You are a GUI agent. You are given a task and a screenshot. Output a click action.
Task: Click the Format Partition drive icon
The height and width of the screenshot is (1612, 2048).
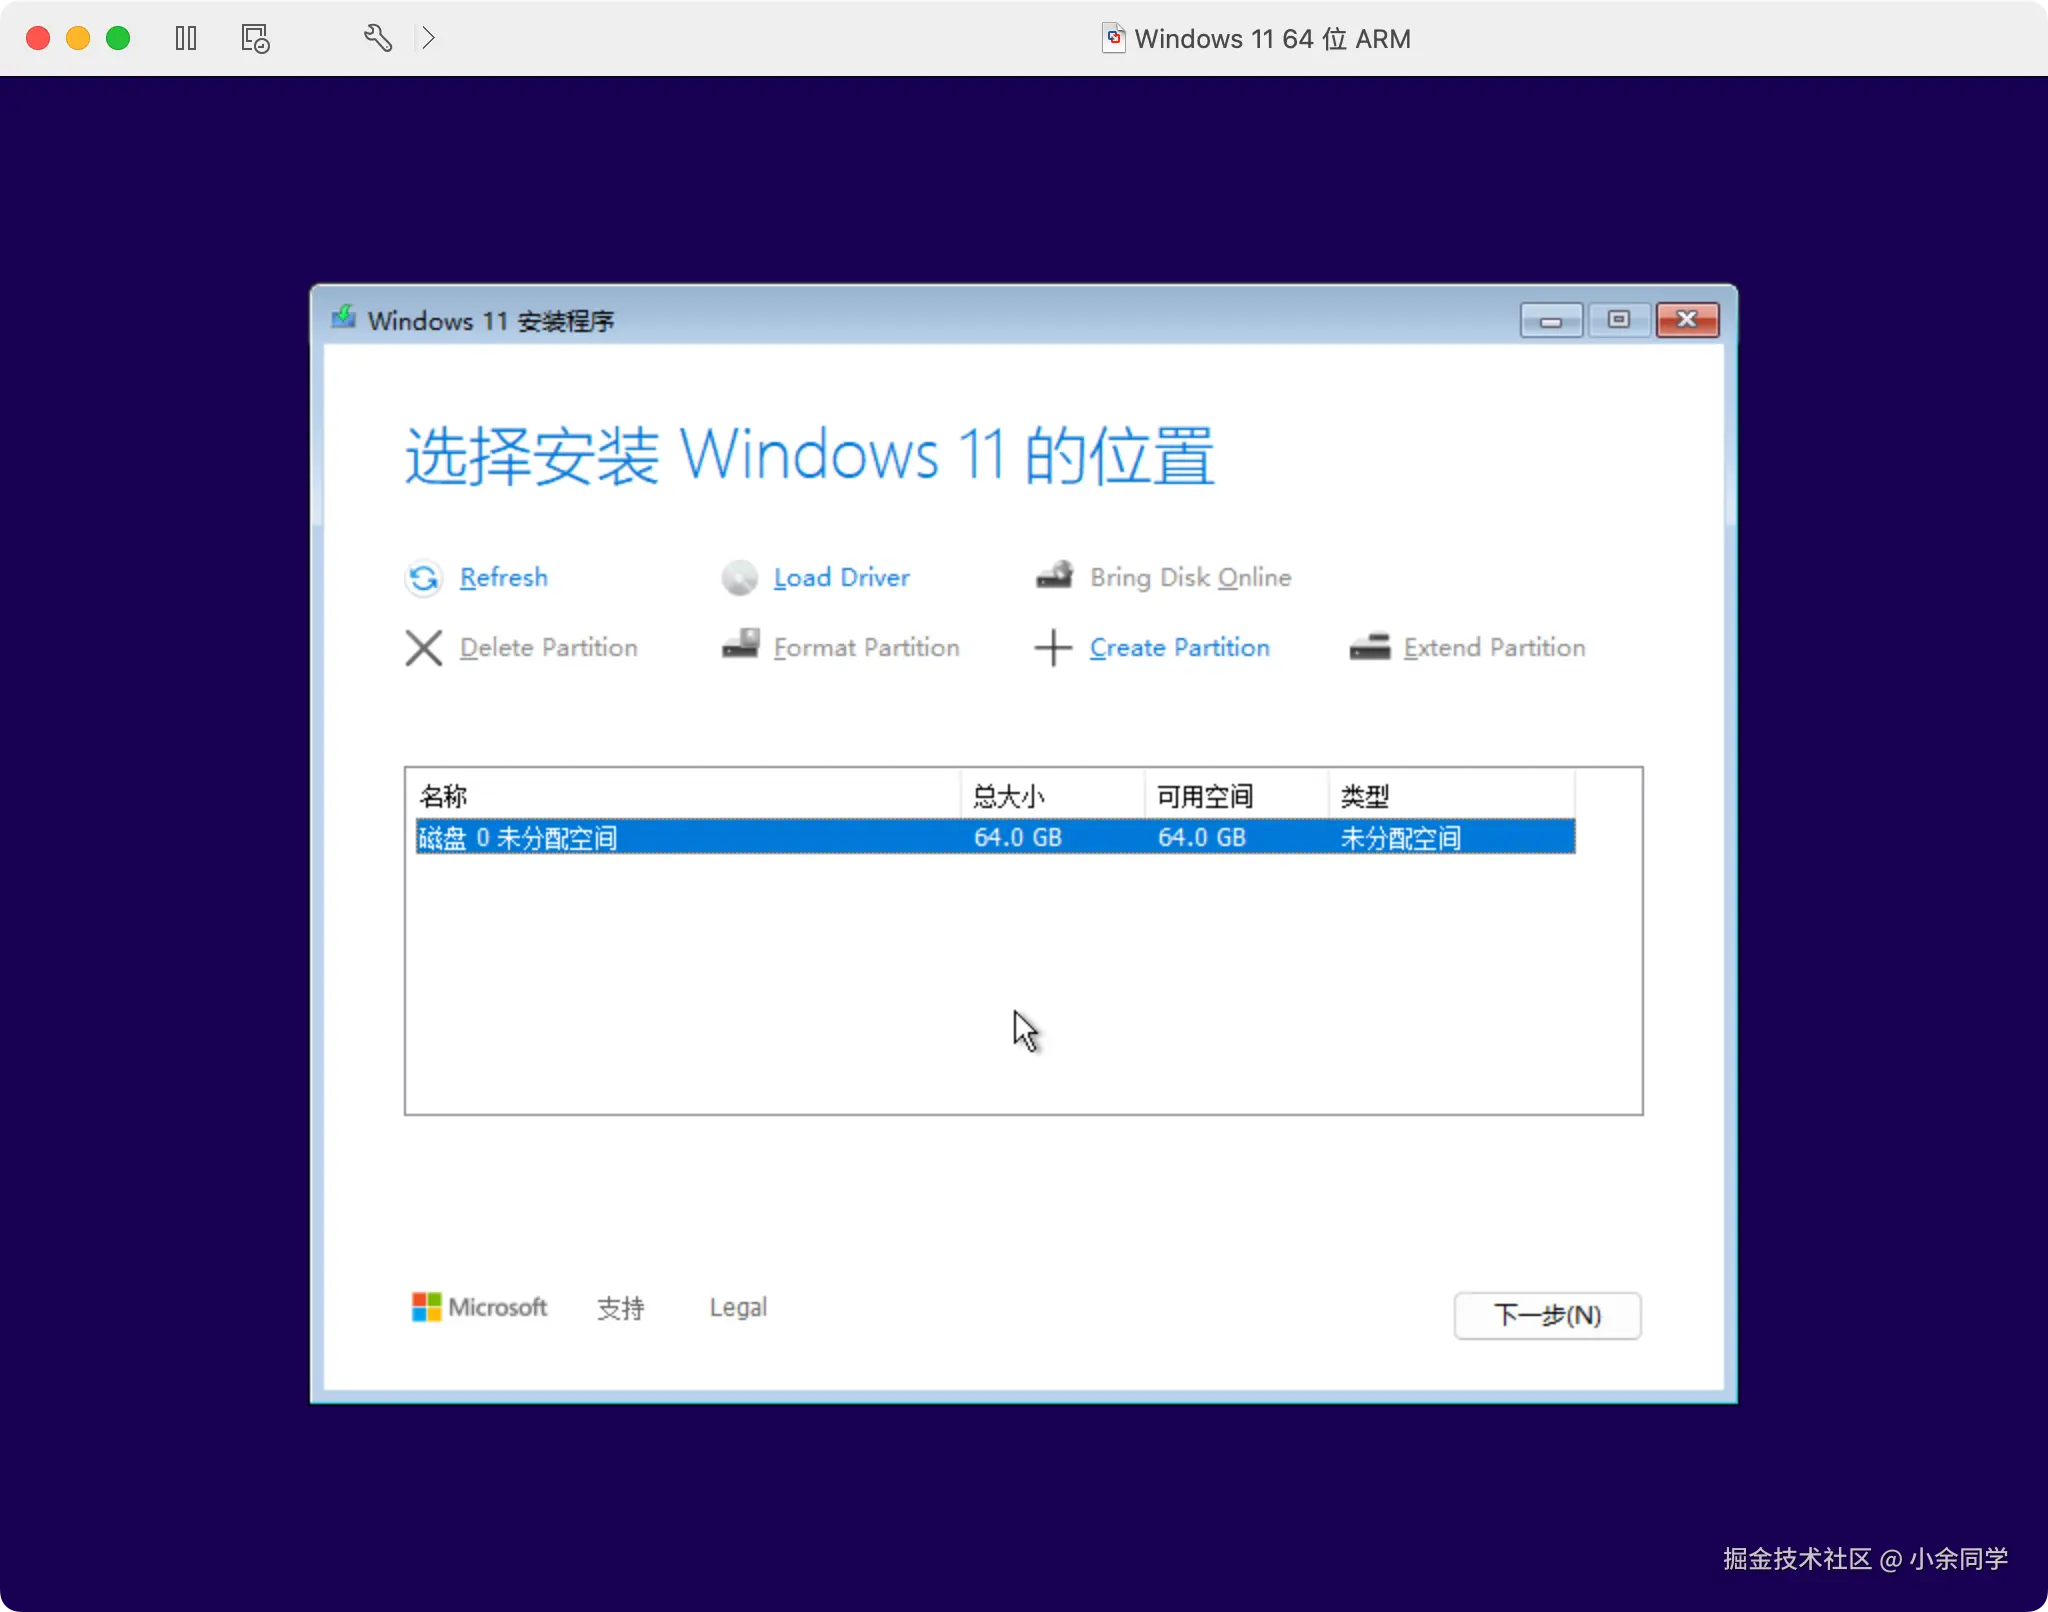tap(741, 645)
